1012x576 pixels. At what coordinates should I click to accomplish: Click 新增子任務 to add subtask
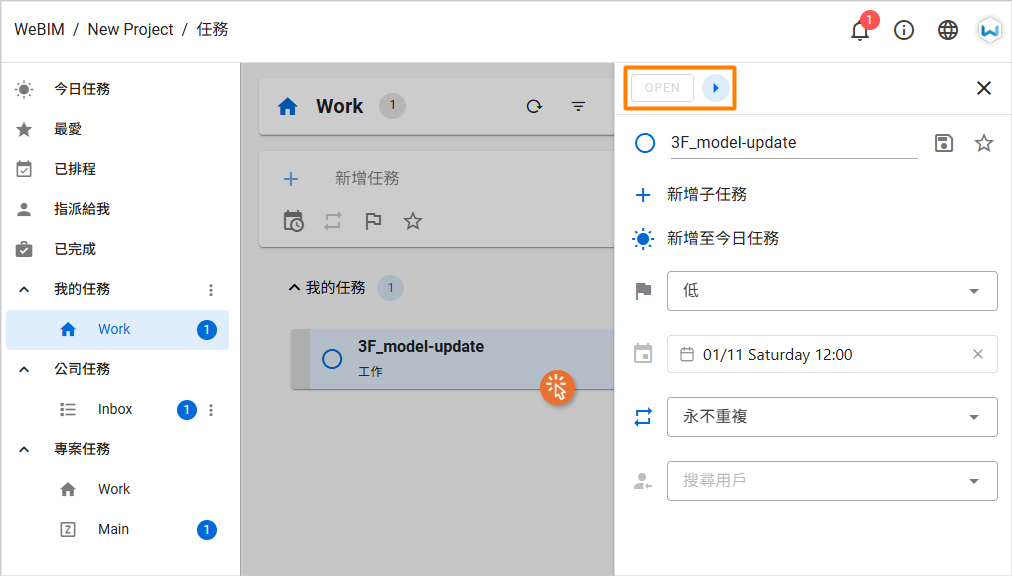[707, 194]
